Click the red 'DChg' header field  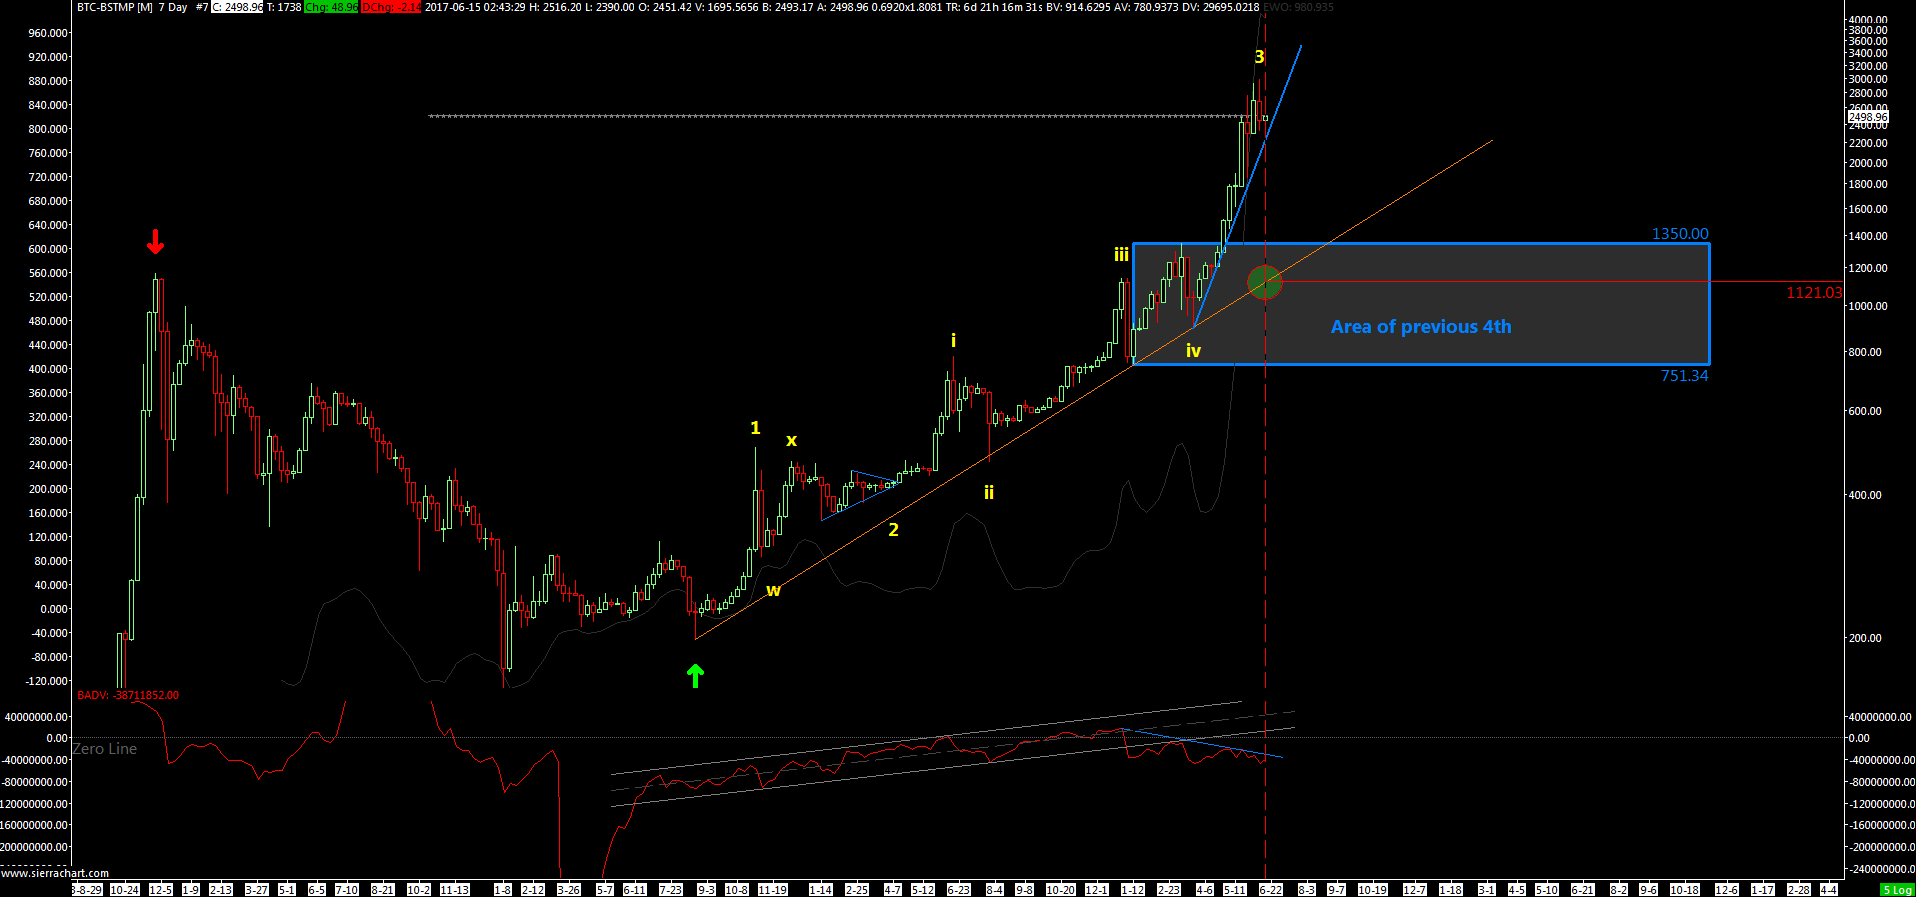(x=391, y=7)
